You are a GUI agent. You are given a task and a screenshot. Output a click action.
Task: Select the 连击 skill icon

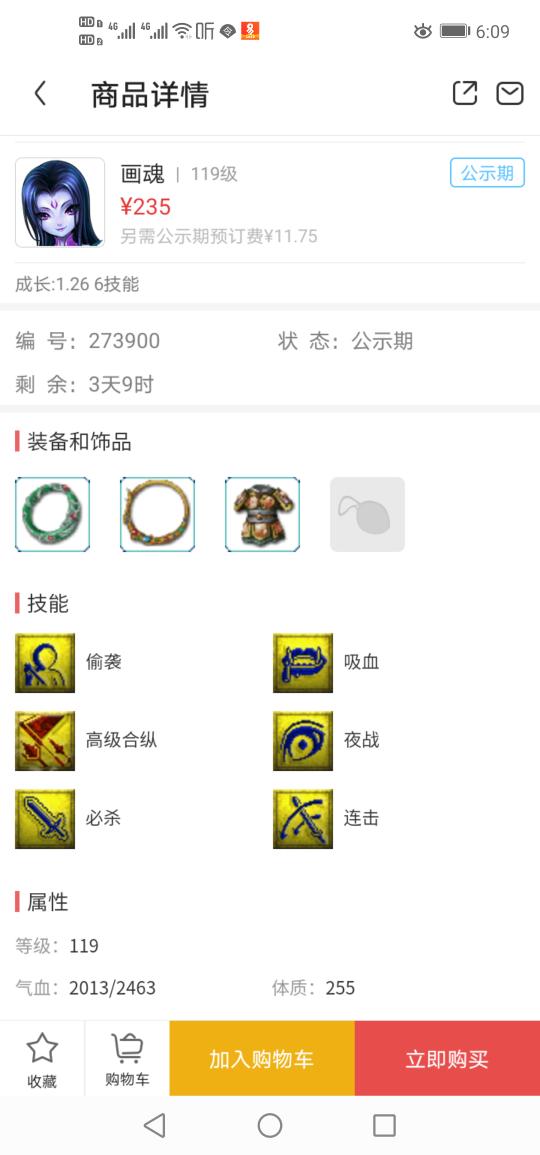click(303, 819)
